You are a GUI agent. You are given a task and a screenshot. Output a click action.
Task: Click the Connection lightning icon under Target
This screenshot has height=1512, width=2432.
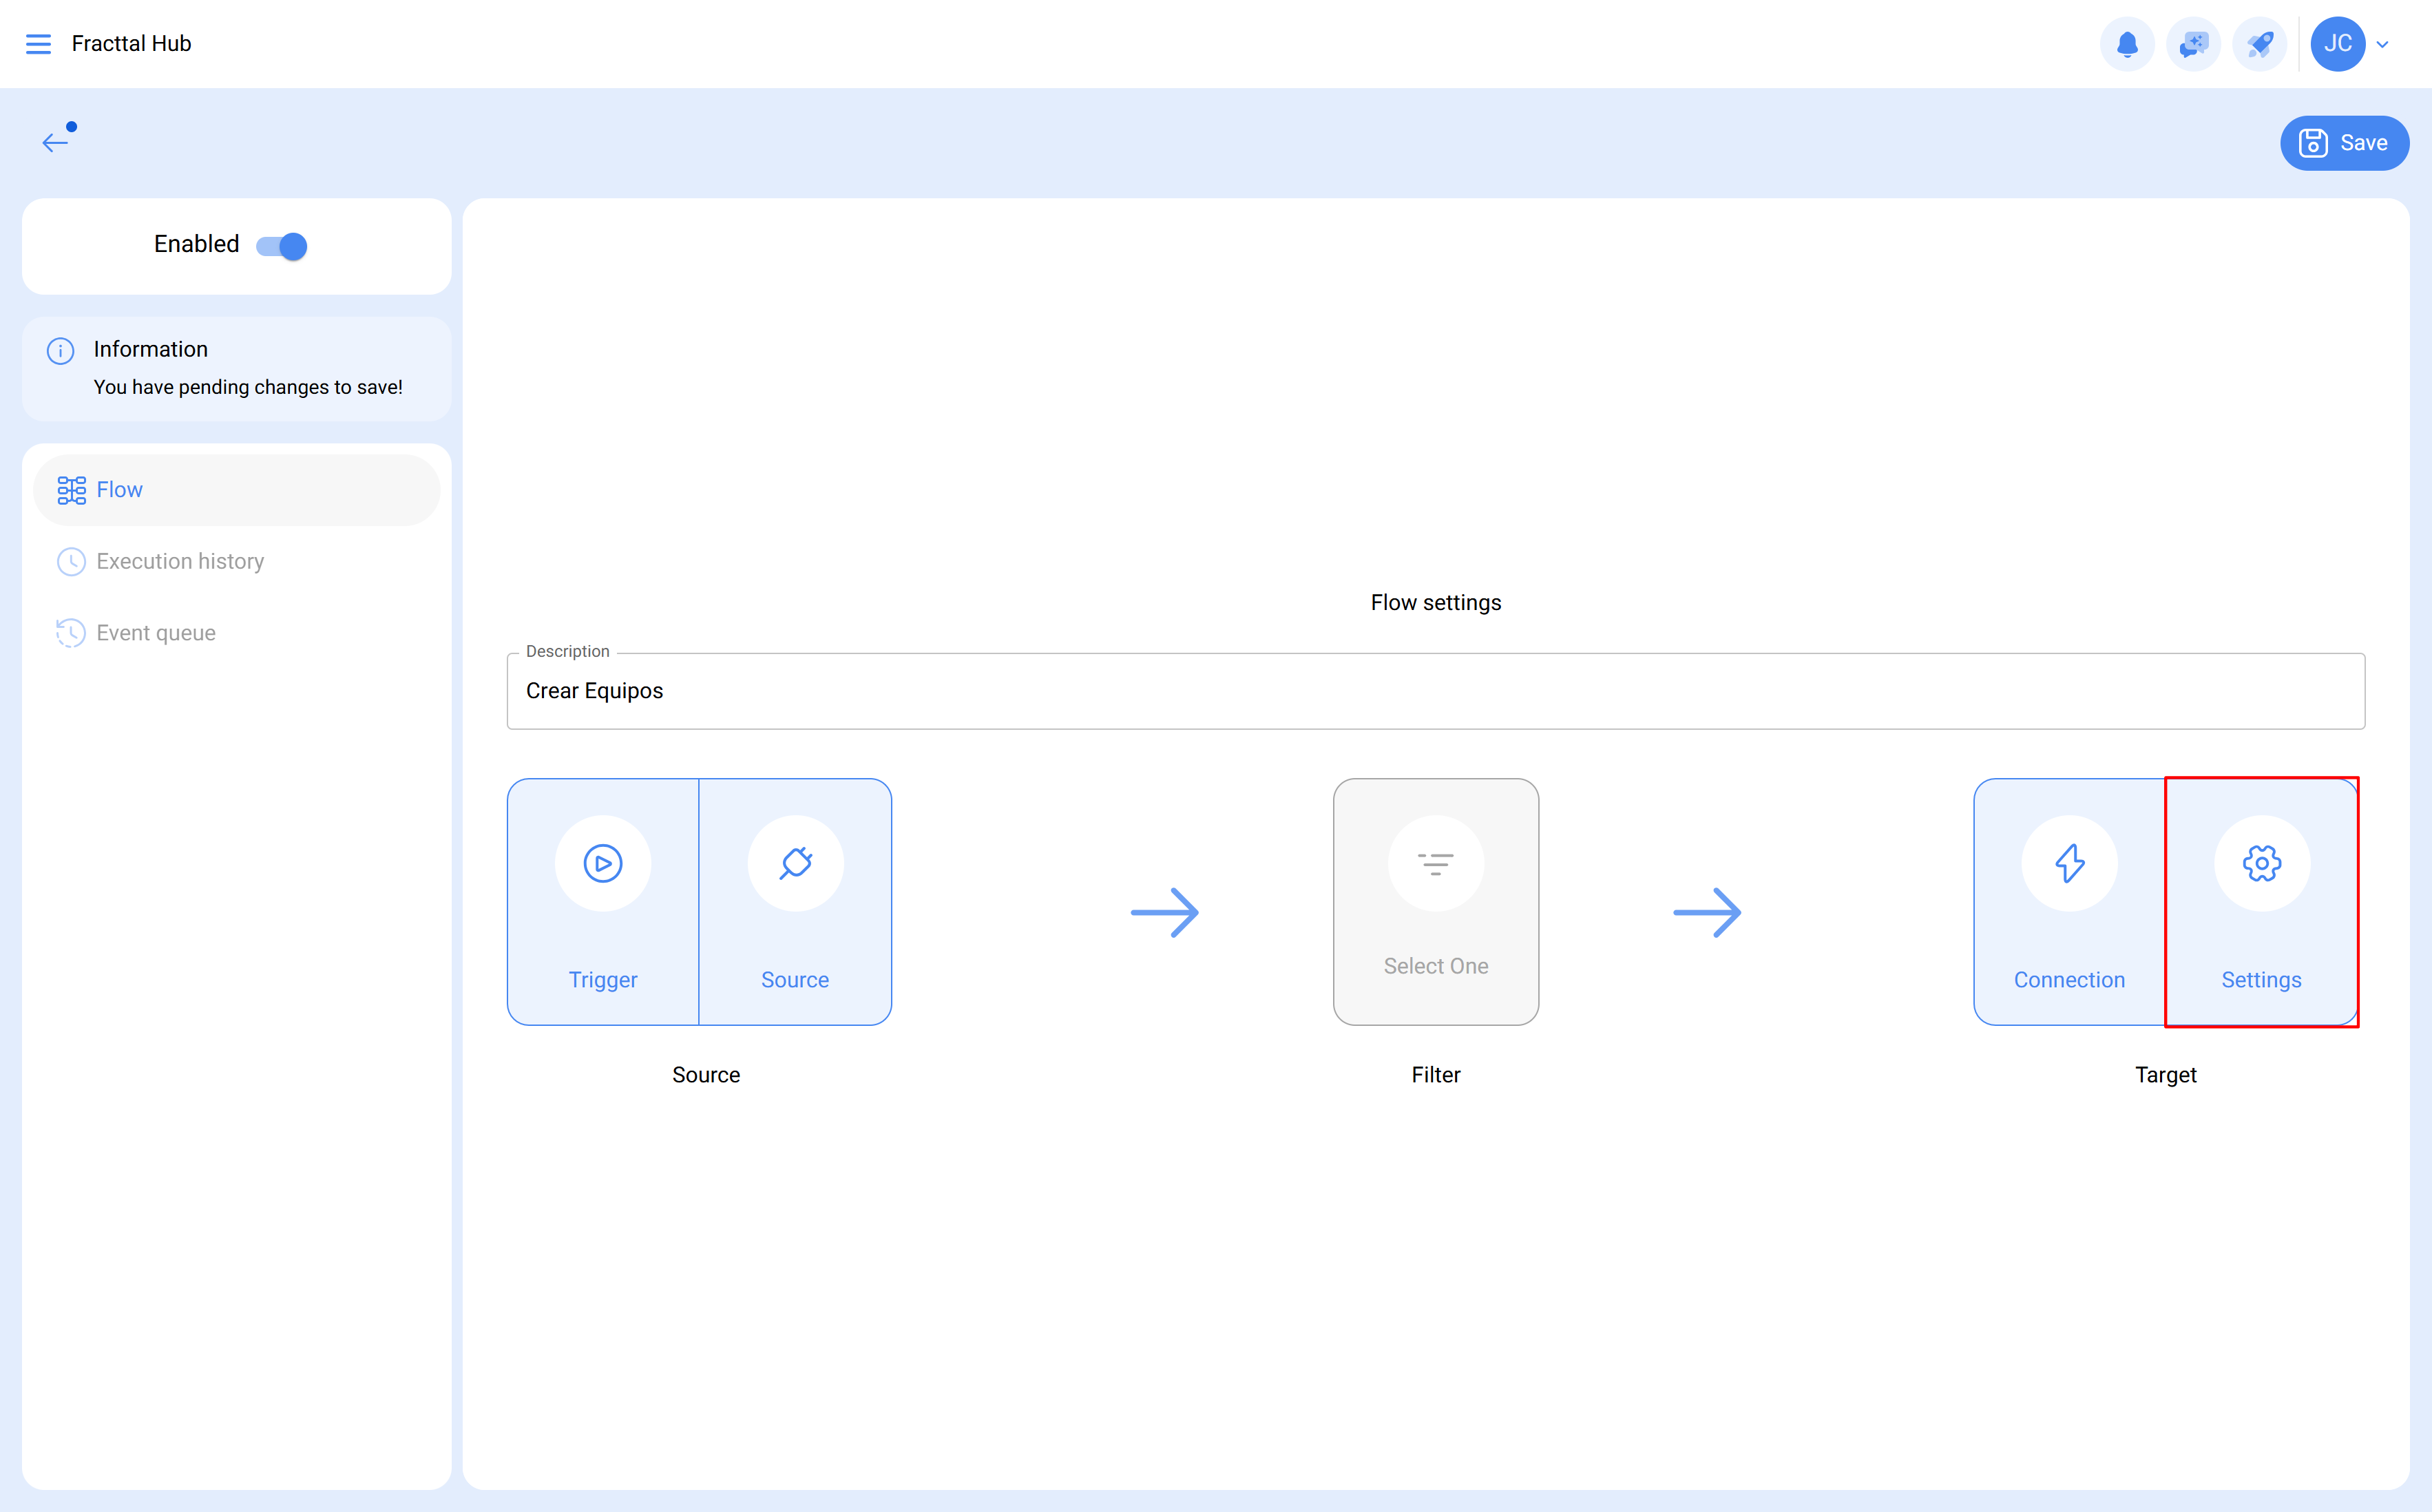[x=2069, y=862]
